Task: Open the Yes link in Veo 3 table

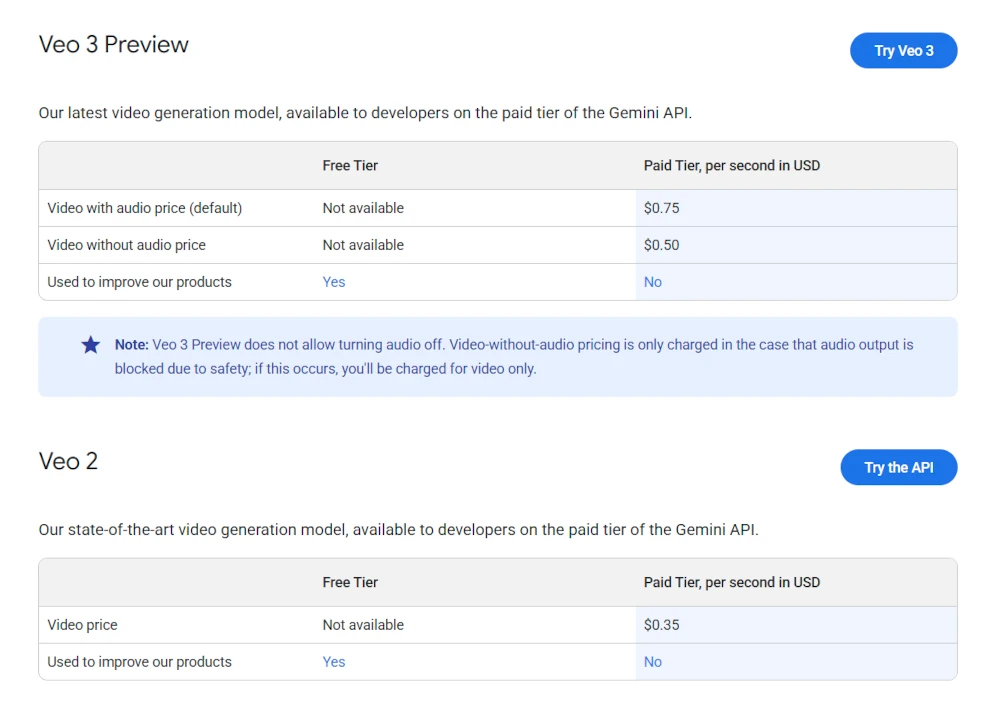Action: pos(334,282)
